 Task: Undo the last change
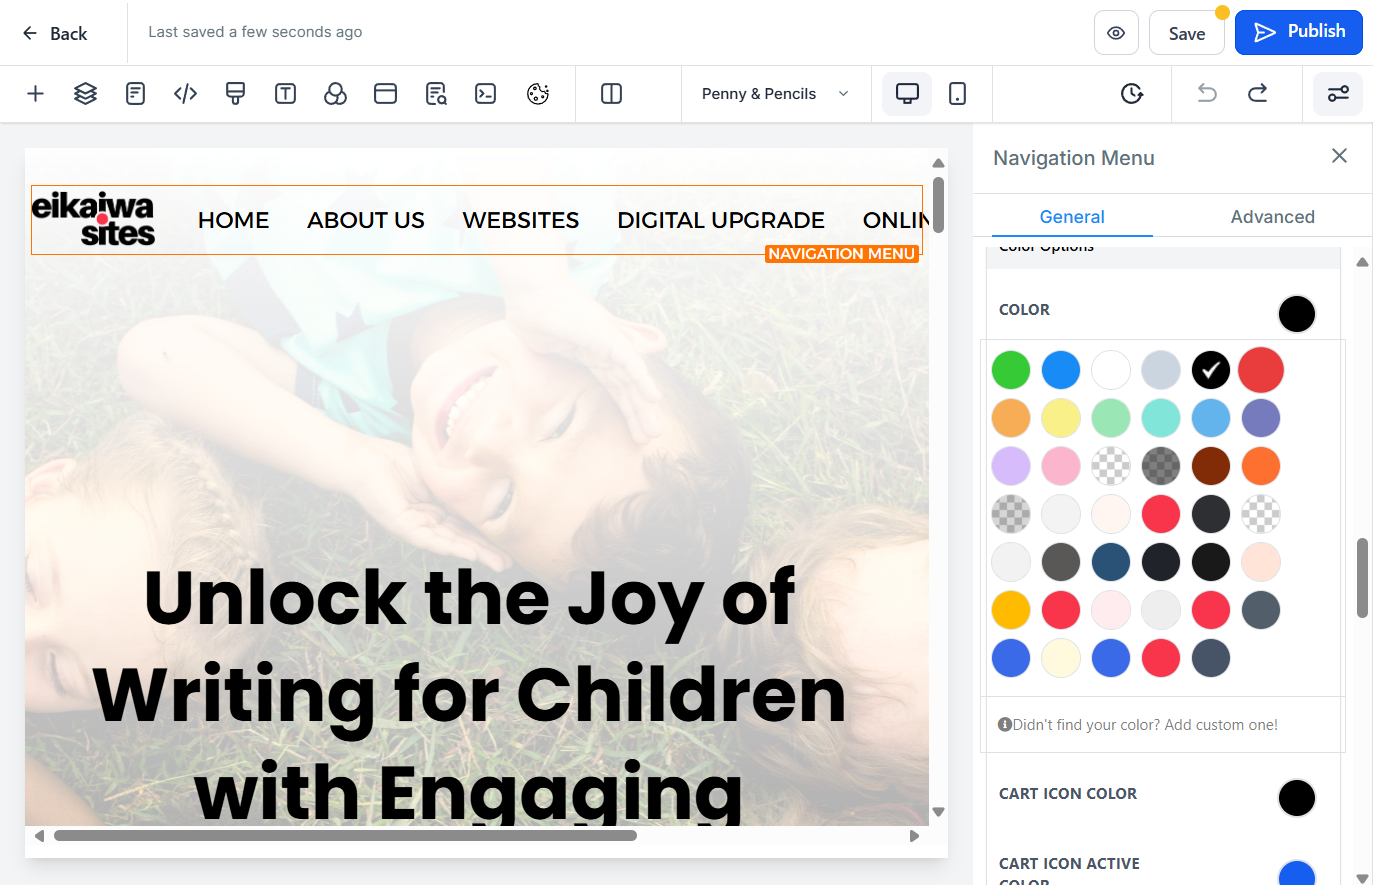[1207, 94]
